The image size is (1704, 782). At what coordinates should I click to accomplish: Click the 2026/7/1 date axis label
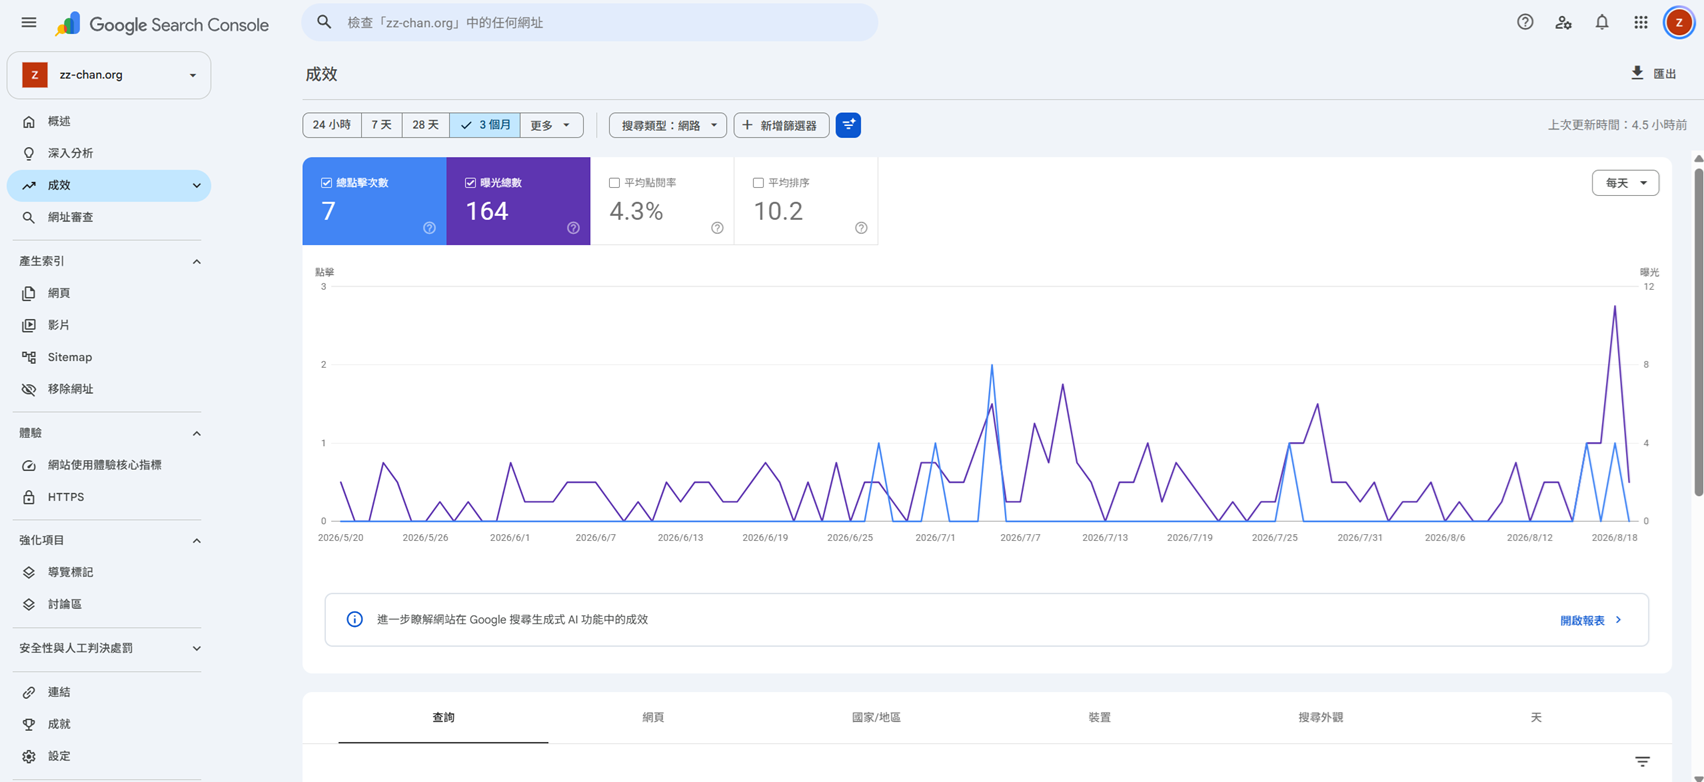click(x=935, y=537)
